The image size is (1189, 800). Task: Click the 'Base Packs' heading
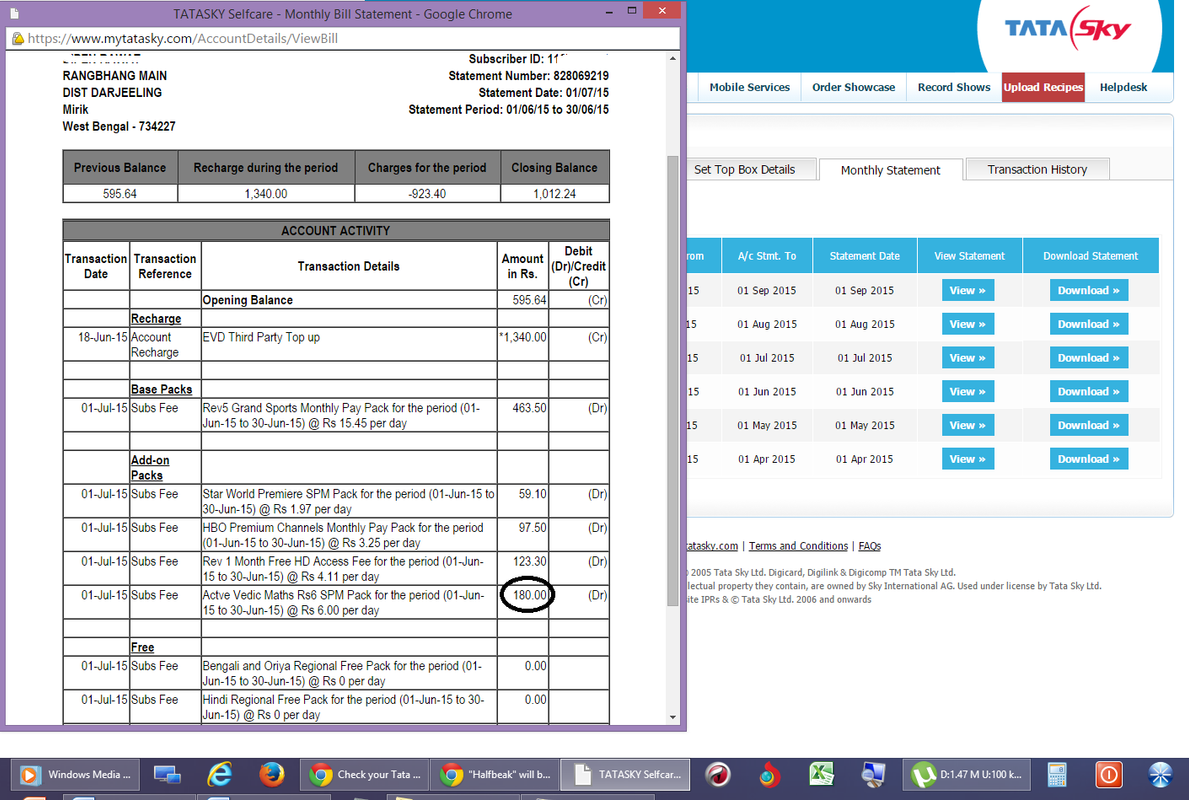pos(162,389)
